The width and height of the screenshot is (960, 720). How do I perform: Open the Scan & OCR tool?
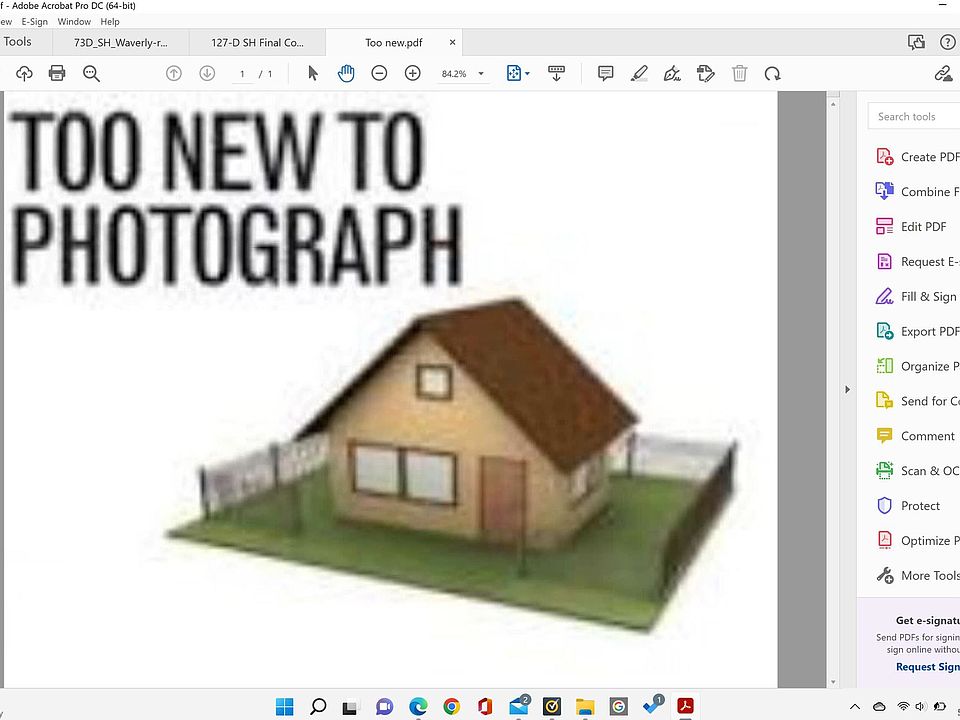917,471
